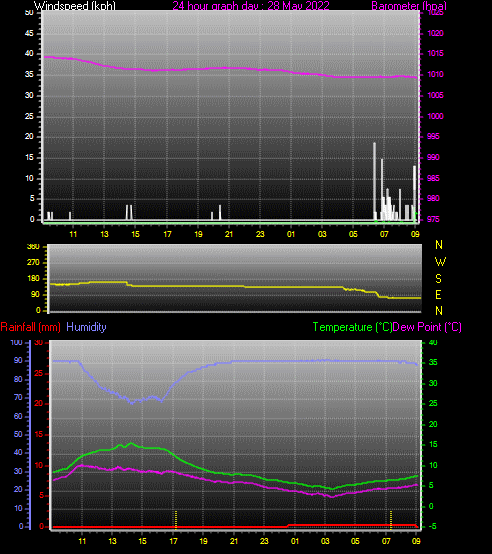Click the windspeed bar near 15 hours
492x554 pixels.
(x=129, y=212)
